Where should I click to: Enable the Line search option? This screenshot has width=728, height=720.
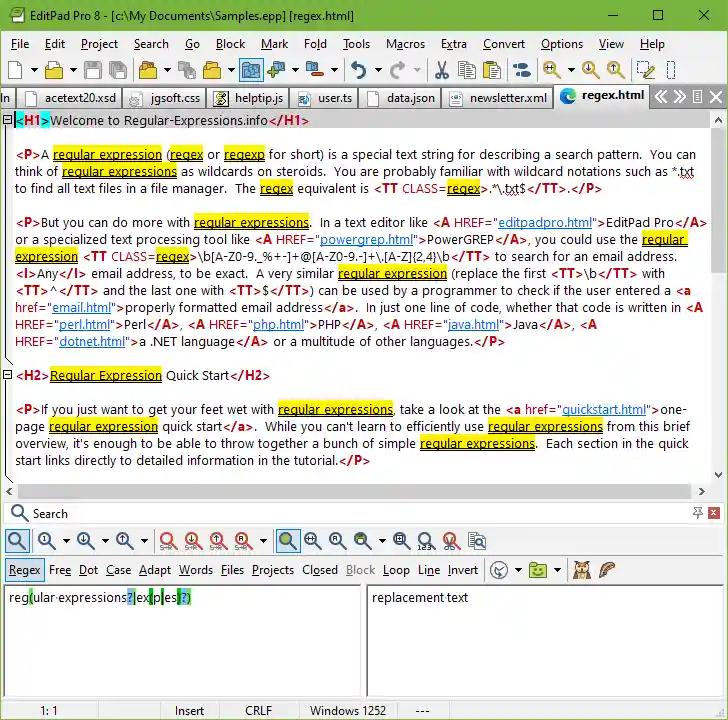point(429,570)
